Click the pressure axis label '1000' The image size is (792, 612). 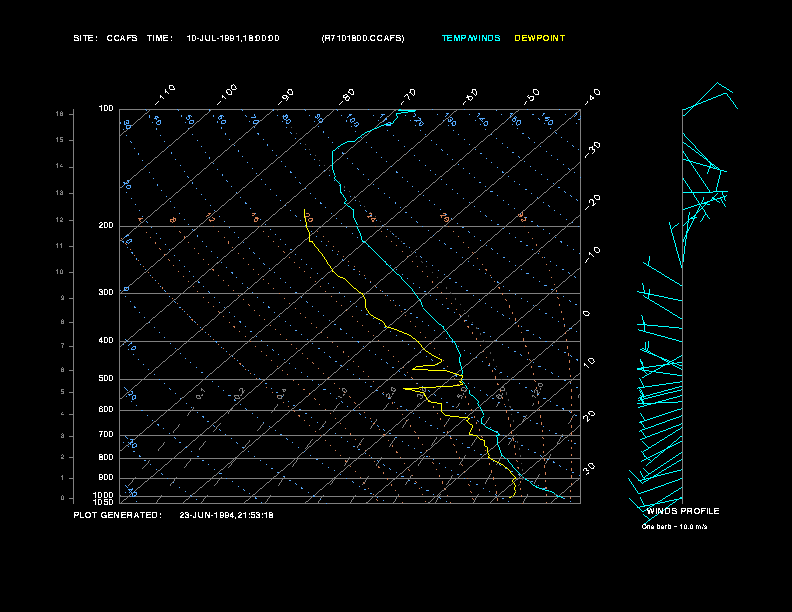pyautogui.click(x=104, y=495)
